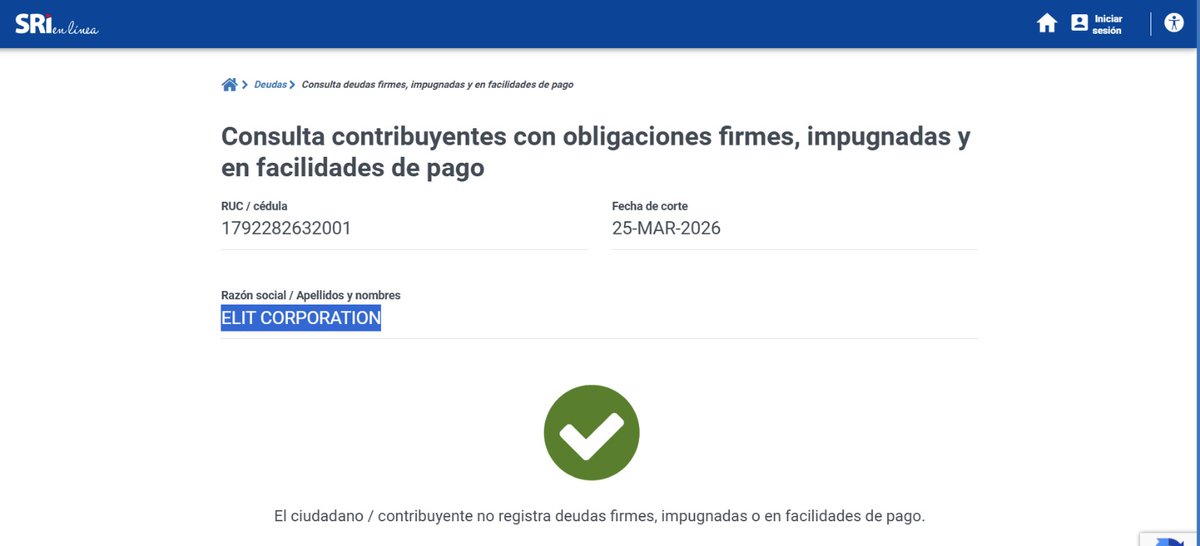
Task: Click the RUC / cédula label
Action: 254,206
